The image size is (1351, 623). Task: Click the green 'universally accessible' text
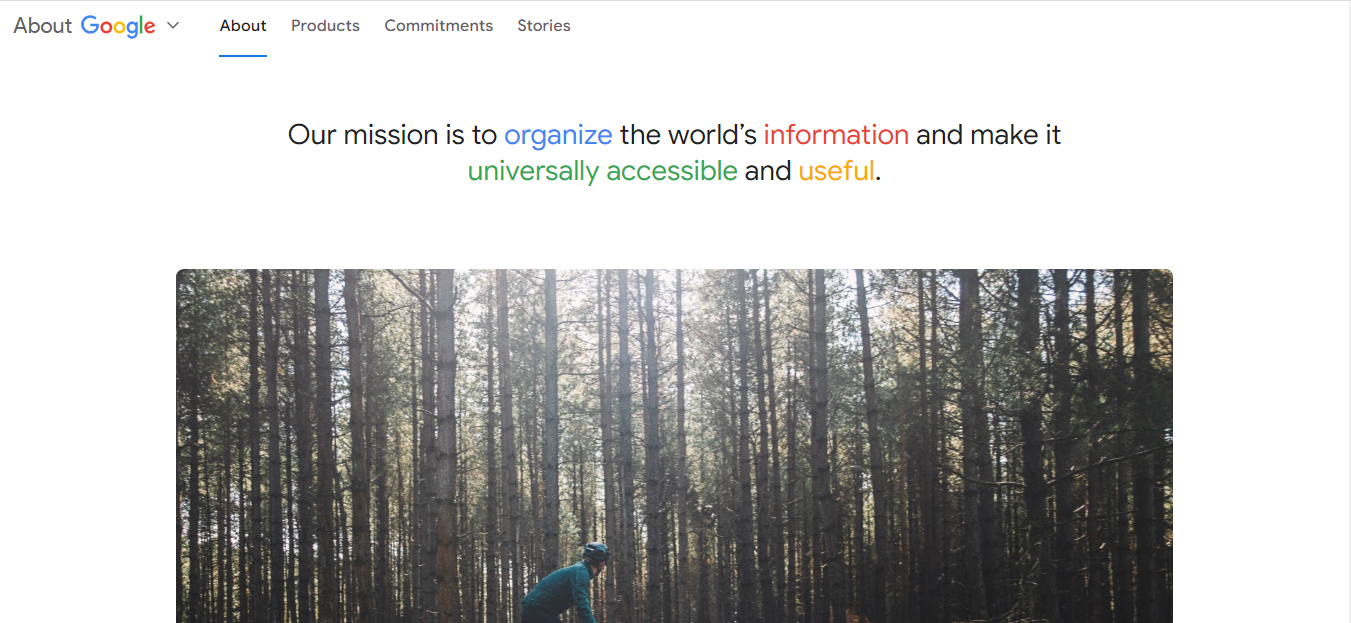click(x=602, y=171)
